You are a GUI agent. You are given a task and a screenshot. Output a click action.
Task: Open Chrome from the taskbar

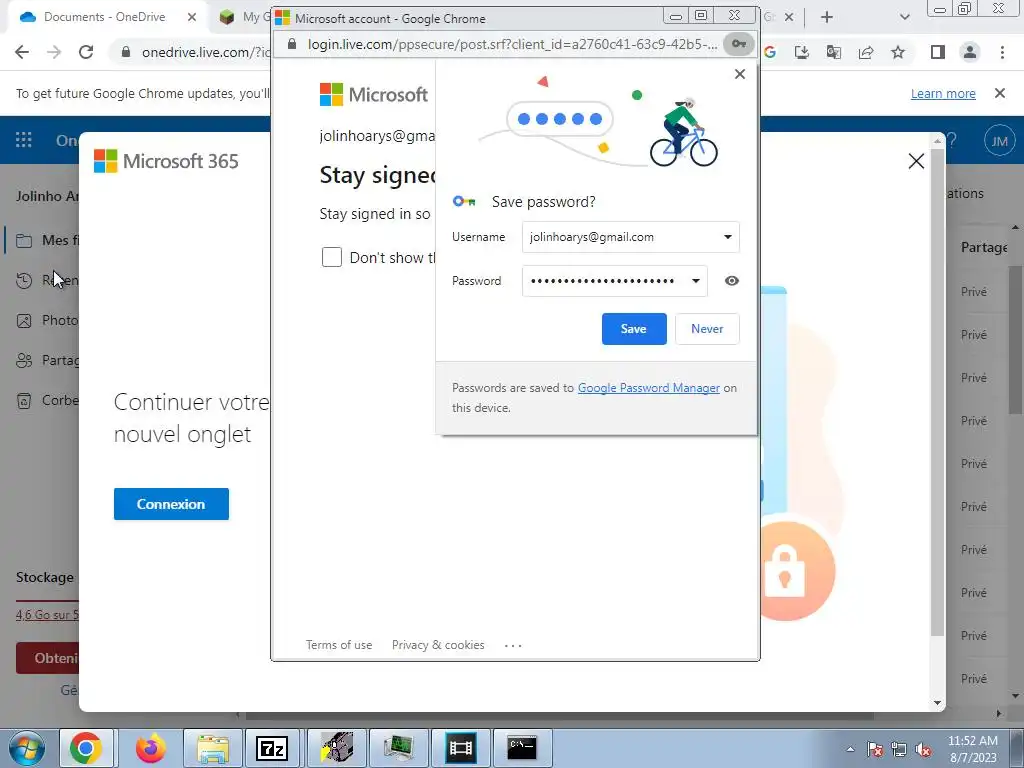coord(86,748)
